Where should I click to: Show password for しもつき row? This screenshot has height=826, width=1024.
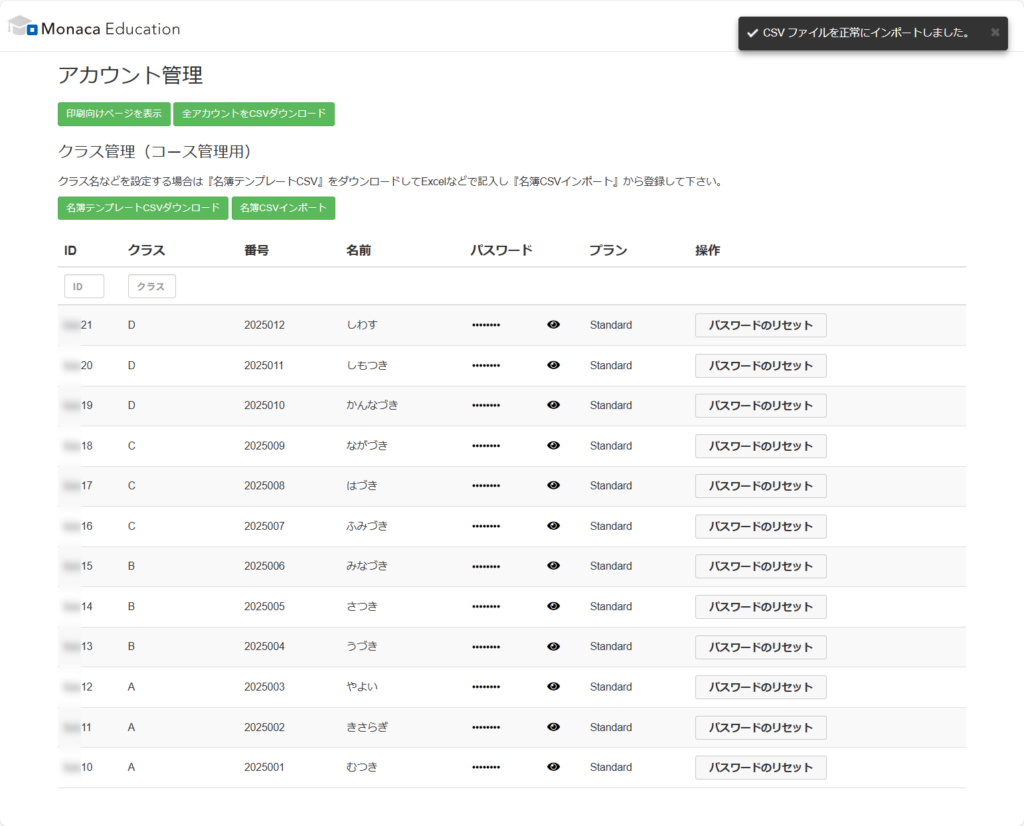point(553,365)
